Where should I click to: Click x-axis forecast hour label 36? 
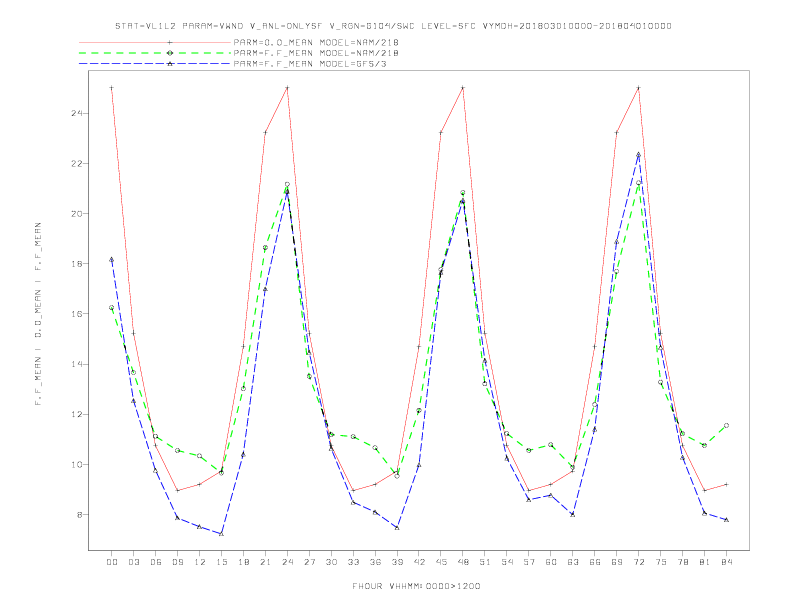375,562
